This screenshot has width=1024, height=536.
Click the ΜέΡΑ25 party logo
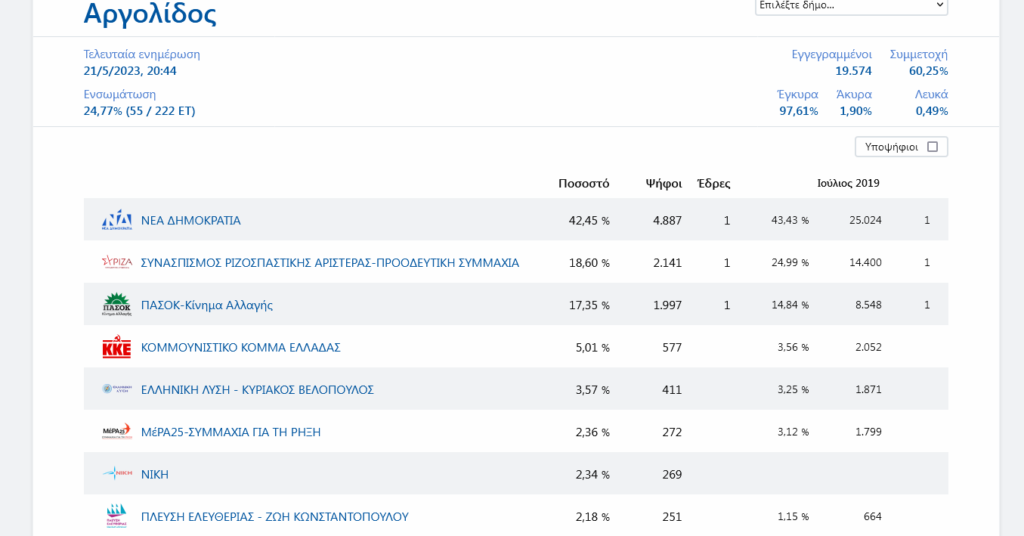117,432
